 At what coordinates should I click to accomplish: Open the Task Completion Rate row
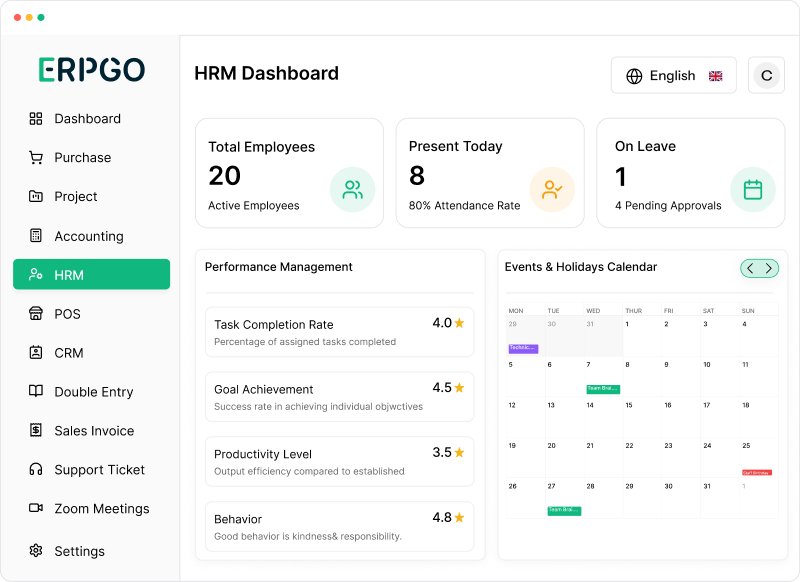(339, 332)
